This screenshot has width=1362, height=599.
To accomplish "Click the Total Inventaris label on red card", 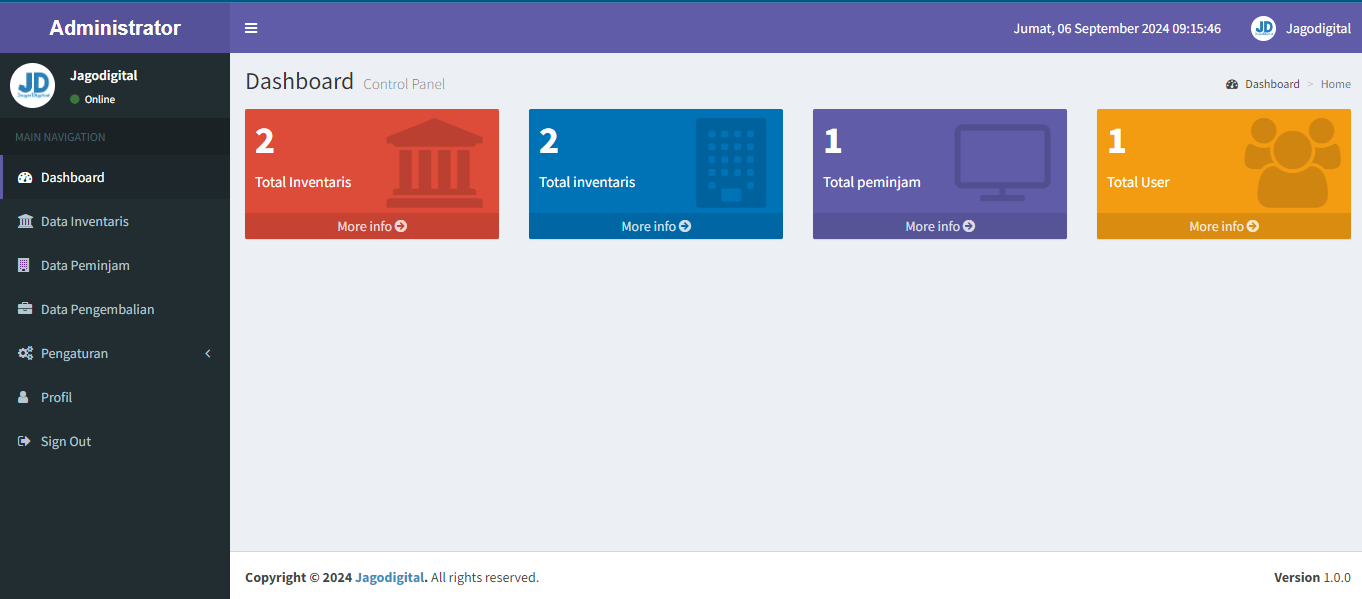I will click(303, 182).
